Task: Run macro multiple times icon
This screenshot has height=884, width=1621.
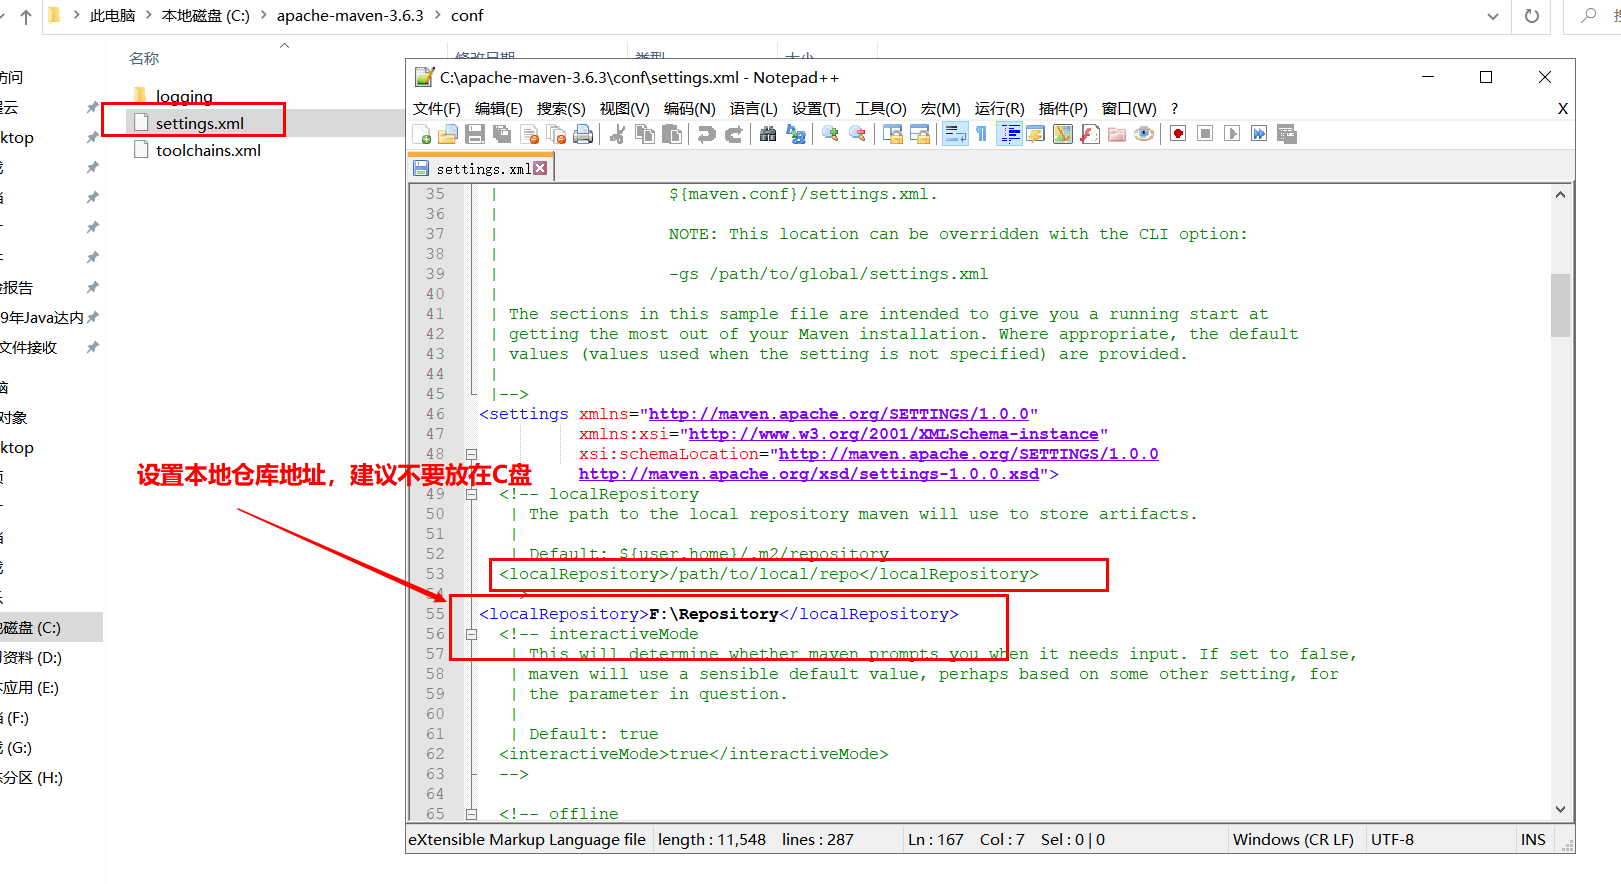Action: click(1259, 134)
